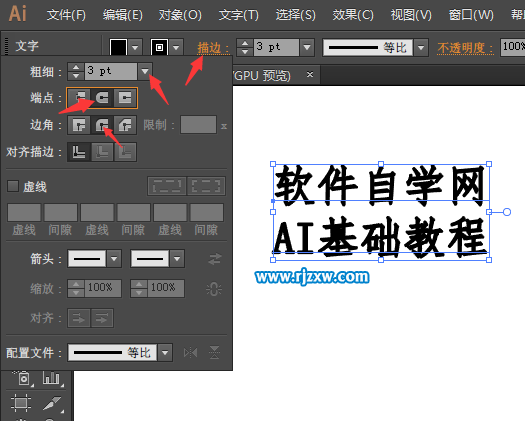Click the 粗细 weight stepper arrows in the panel
Screen dimensions: 525x421
click(x=76, y=71)
